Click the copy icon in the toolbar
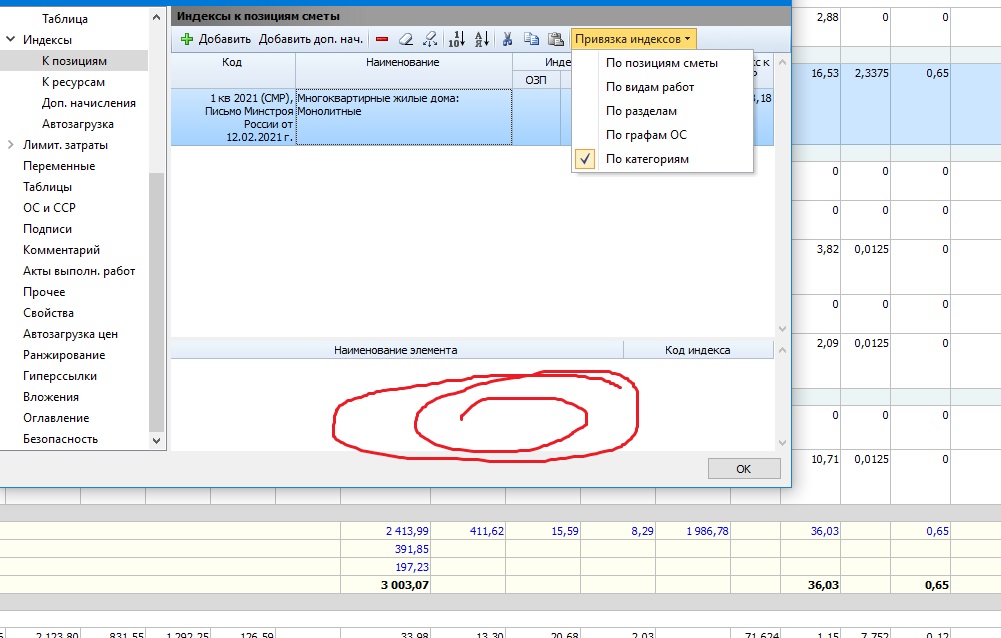 coord(531,39)
